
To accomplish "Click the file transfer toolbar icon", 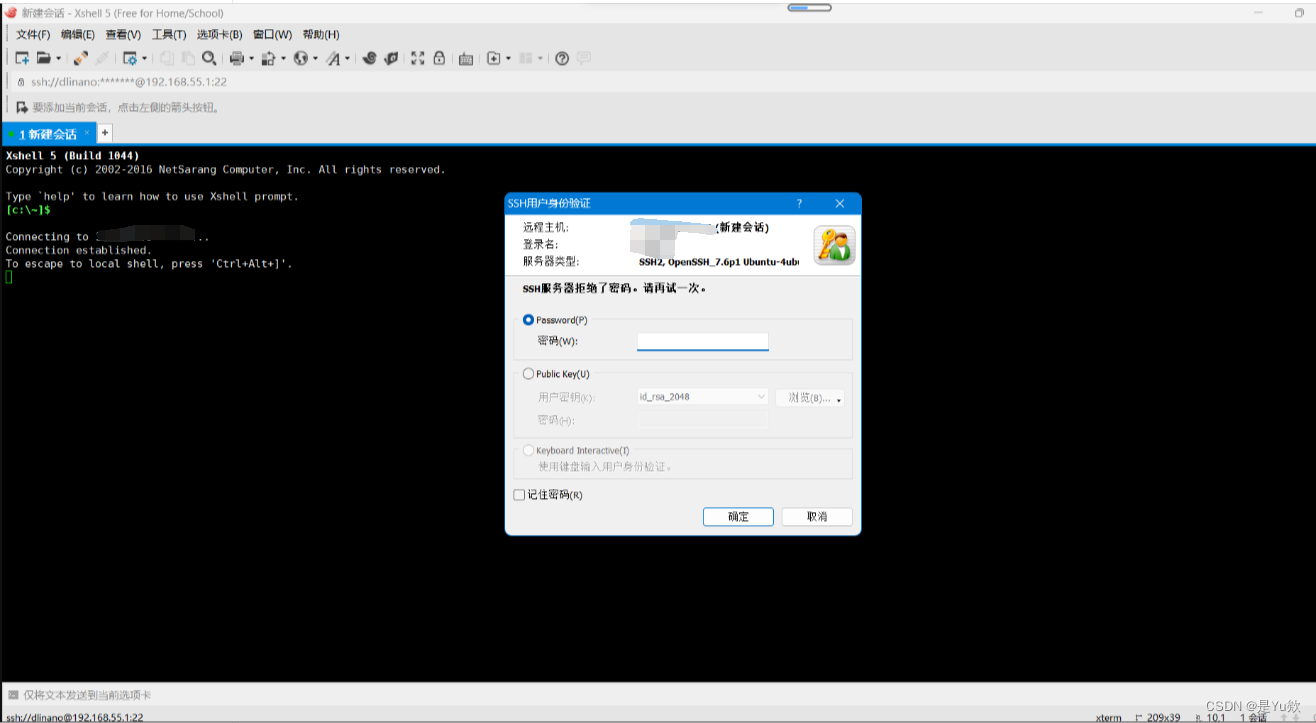I will [268, 58].
